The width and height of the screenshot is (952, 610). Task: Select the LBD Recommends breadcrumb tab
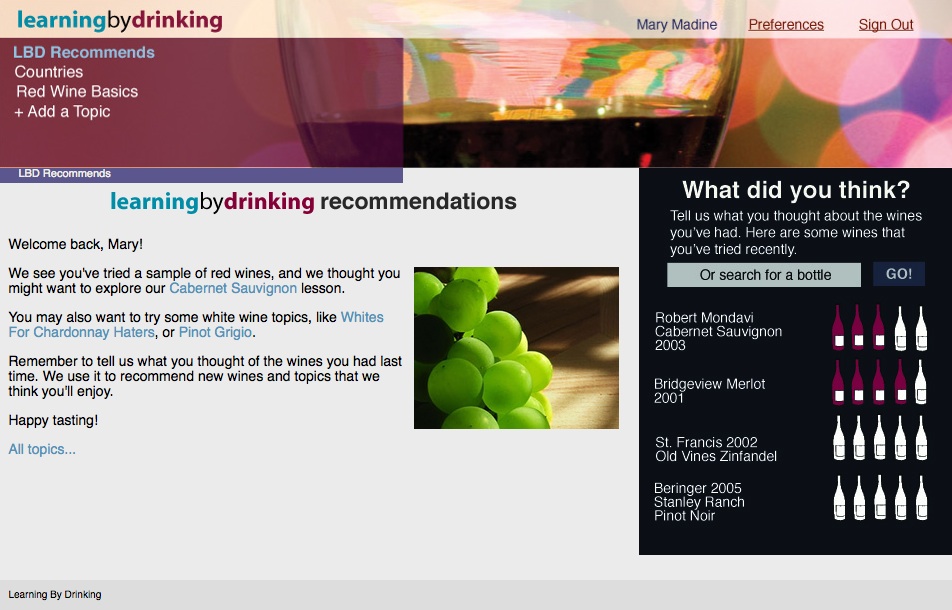coord(64,174)
